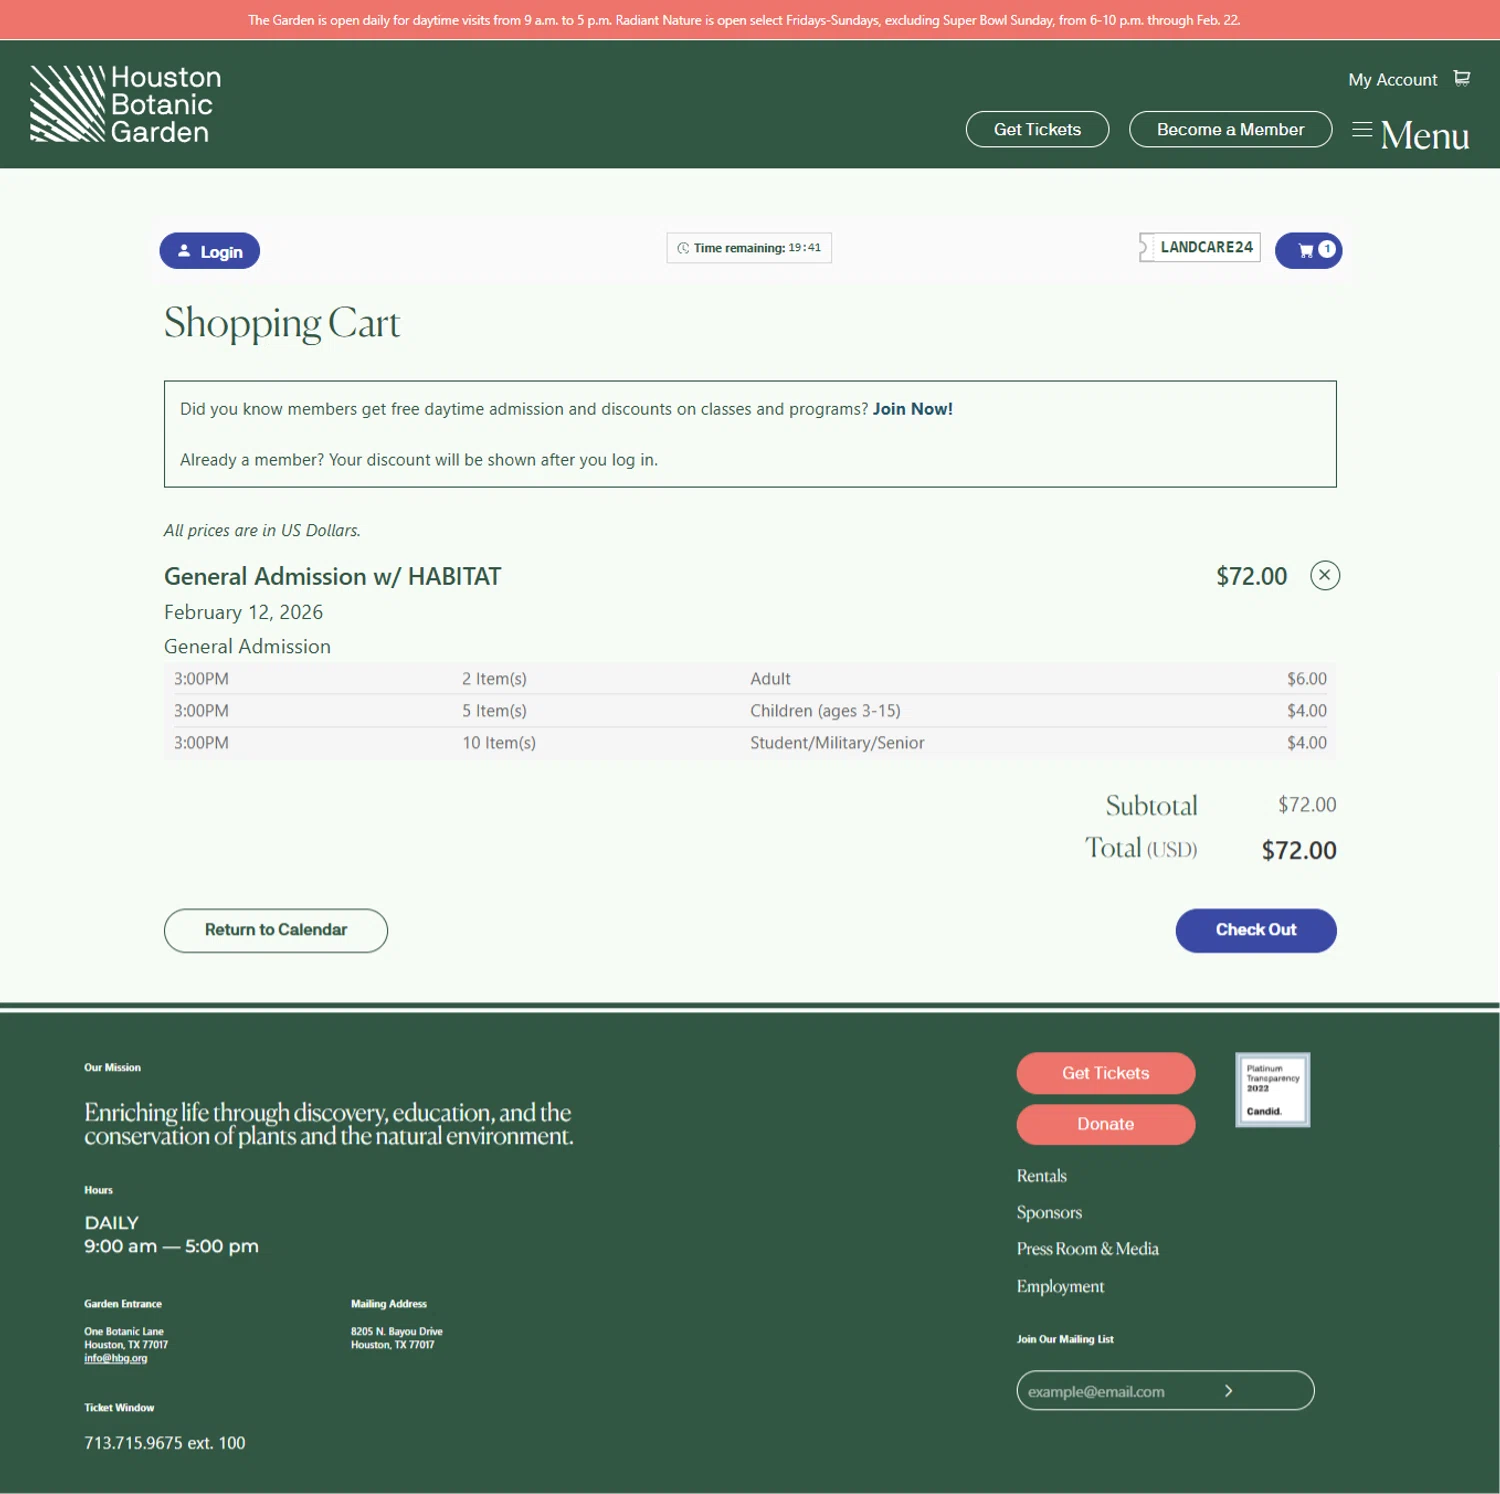
Task: Click the 'One Botanic Lane' address text
Action: (124, 1331)
